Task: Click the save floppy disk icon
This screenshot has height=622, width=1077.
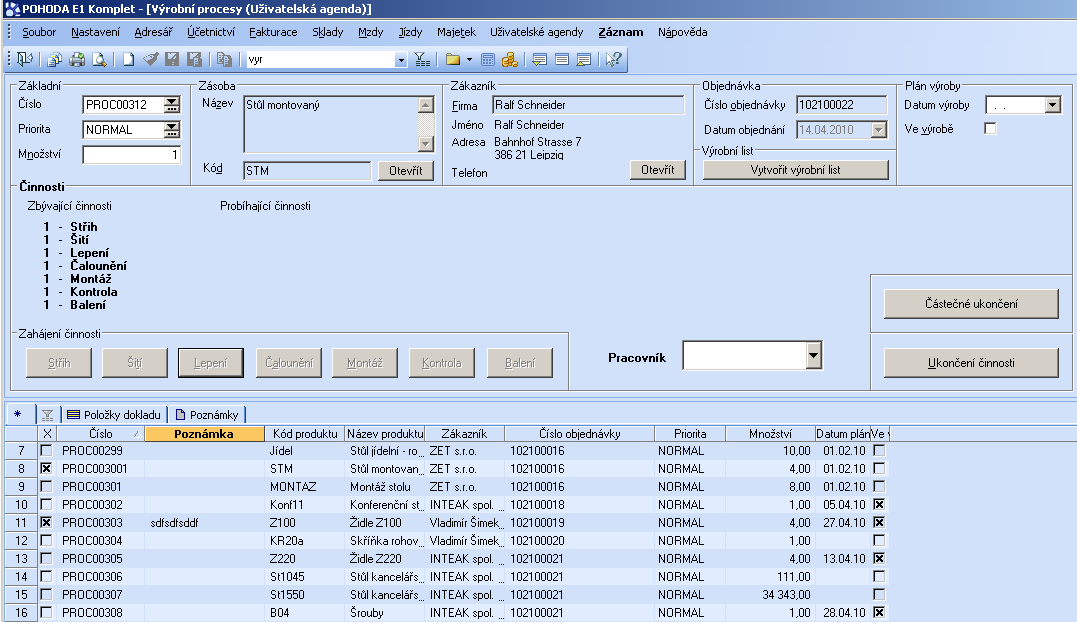Action: tap(172, 60)
